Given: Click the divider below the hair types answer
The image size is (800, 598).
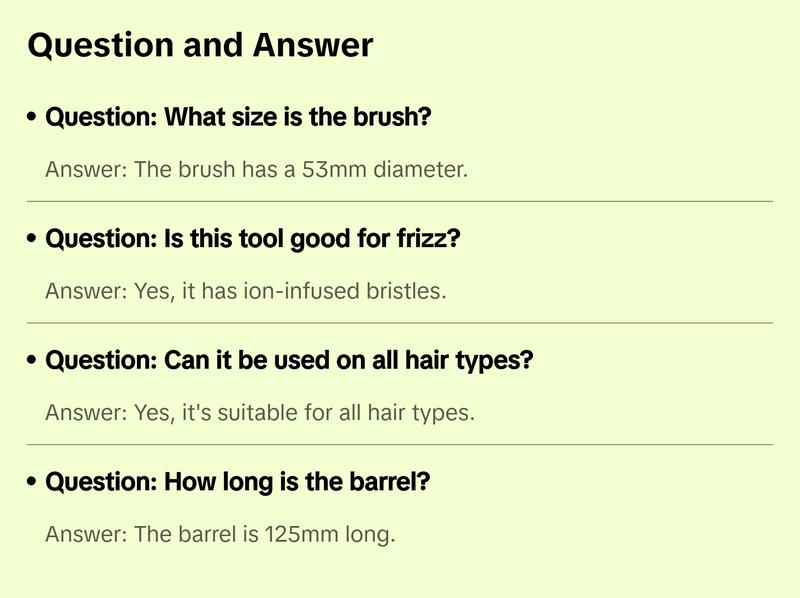Looking at the screenshot, I should [x=400, y=444].
